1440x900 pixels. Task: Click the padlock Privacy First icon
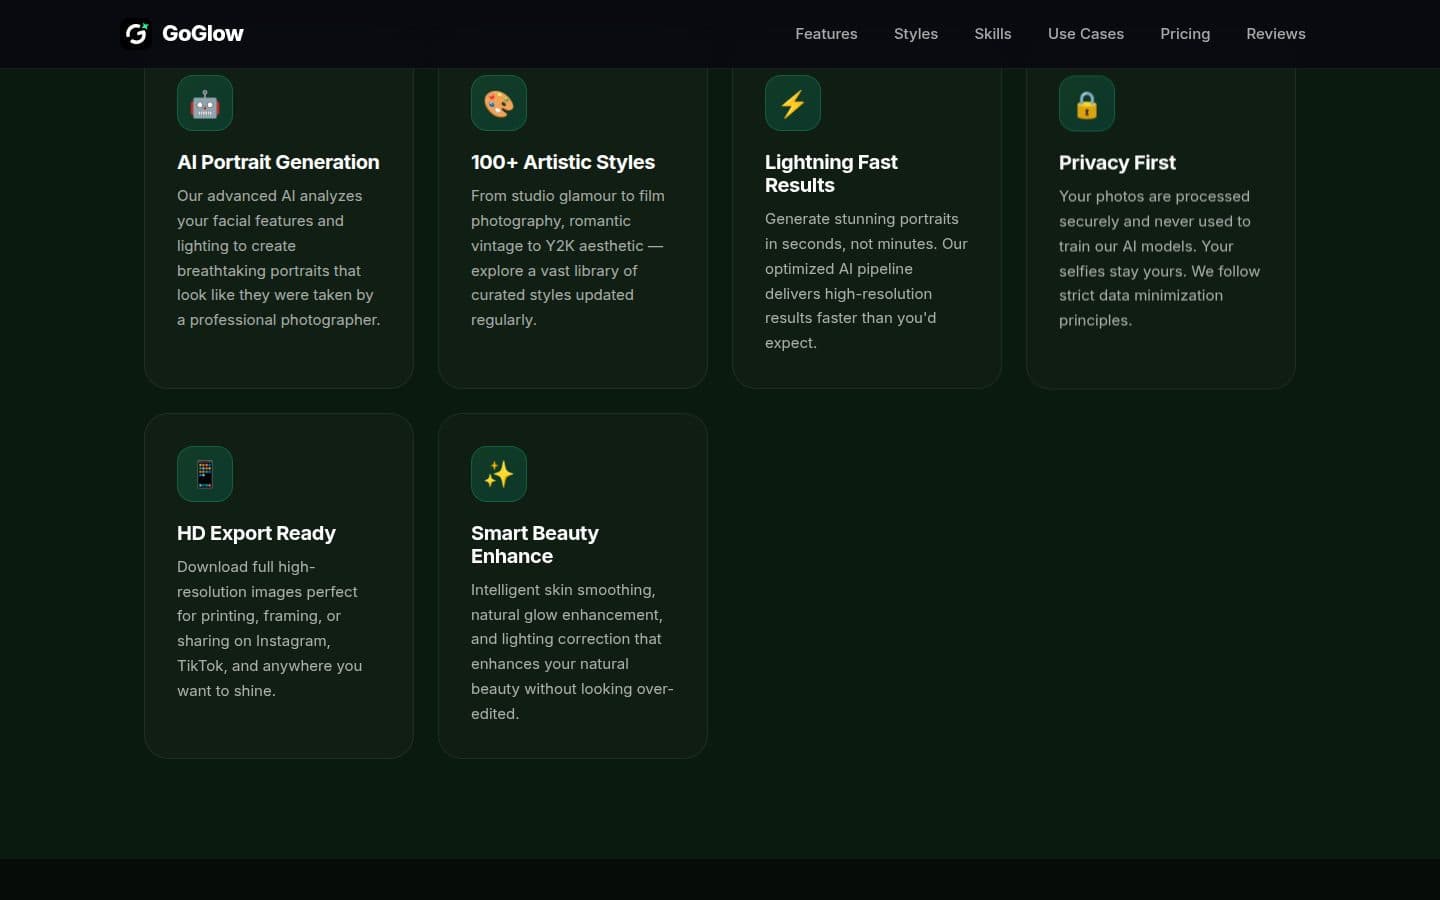pos(1087,103)
